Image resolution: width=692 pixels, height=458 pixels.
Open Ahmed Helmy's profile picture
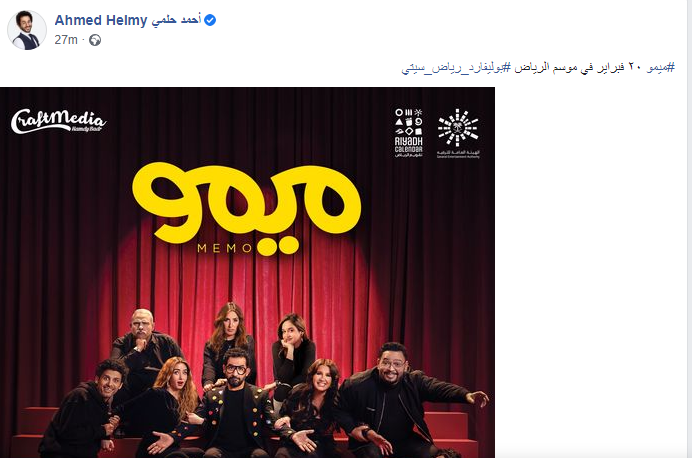point(27,30)
